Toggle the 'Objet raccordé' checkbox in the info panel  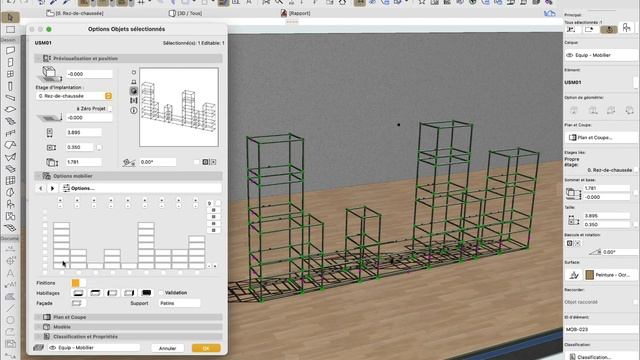(x=635, y=302)
